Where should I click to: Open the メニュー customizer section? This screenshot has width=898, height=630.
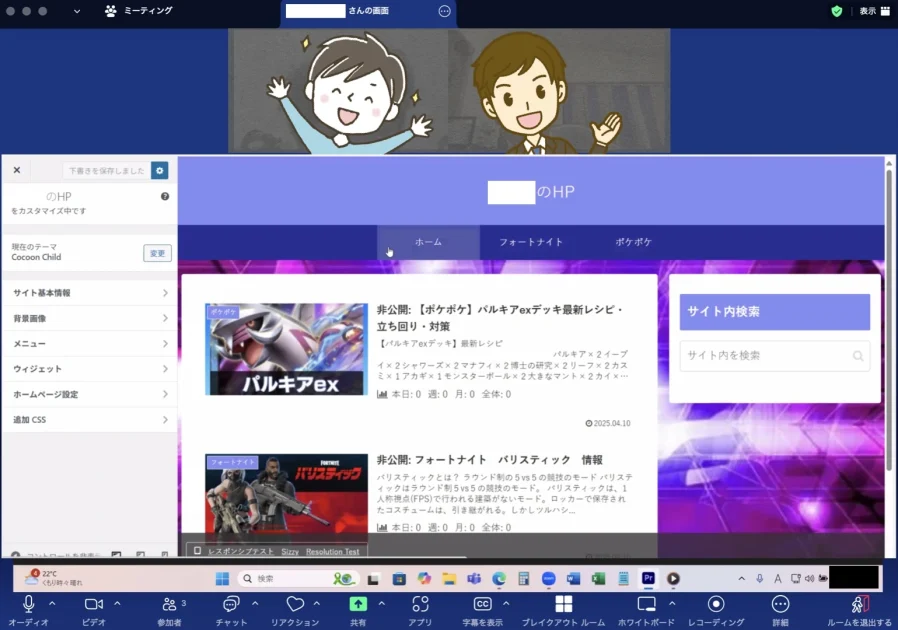click(x=90, y=344)
